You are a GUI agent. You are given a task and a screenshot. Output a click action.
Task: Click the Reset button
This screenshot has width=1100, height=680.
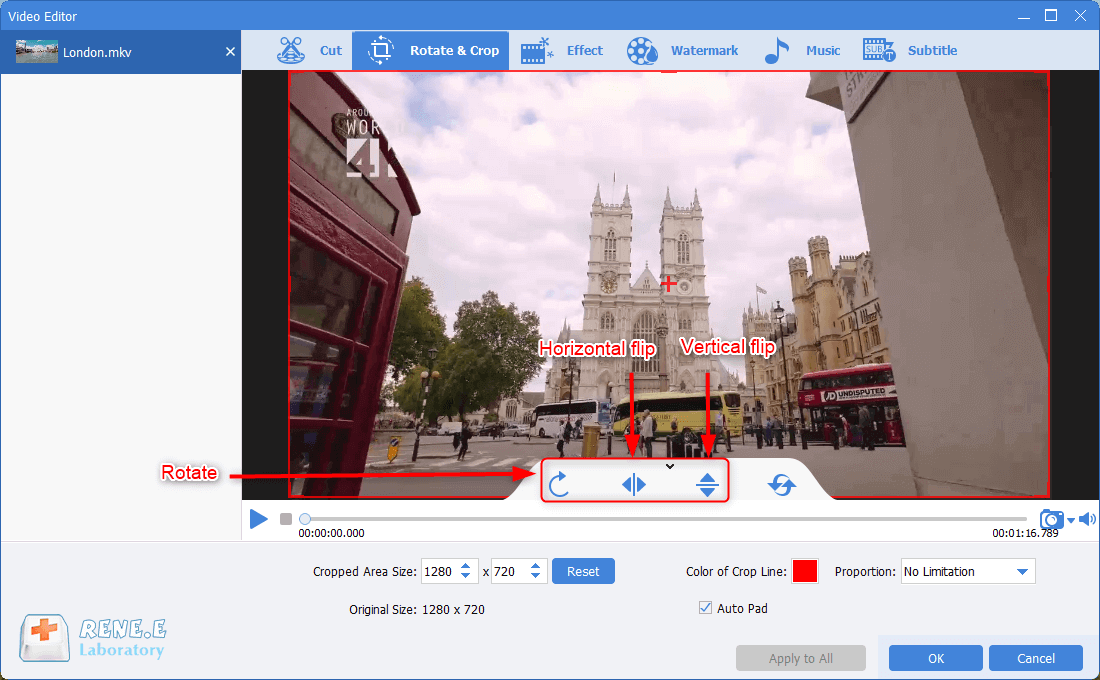tap(583, 571)
